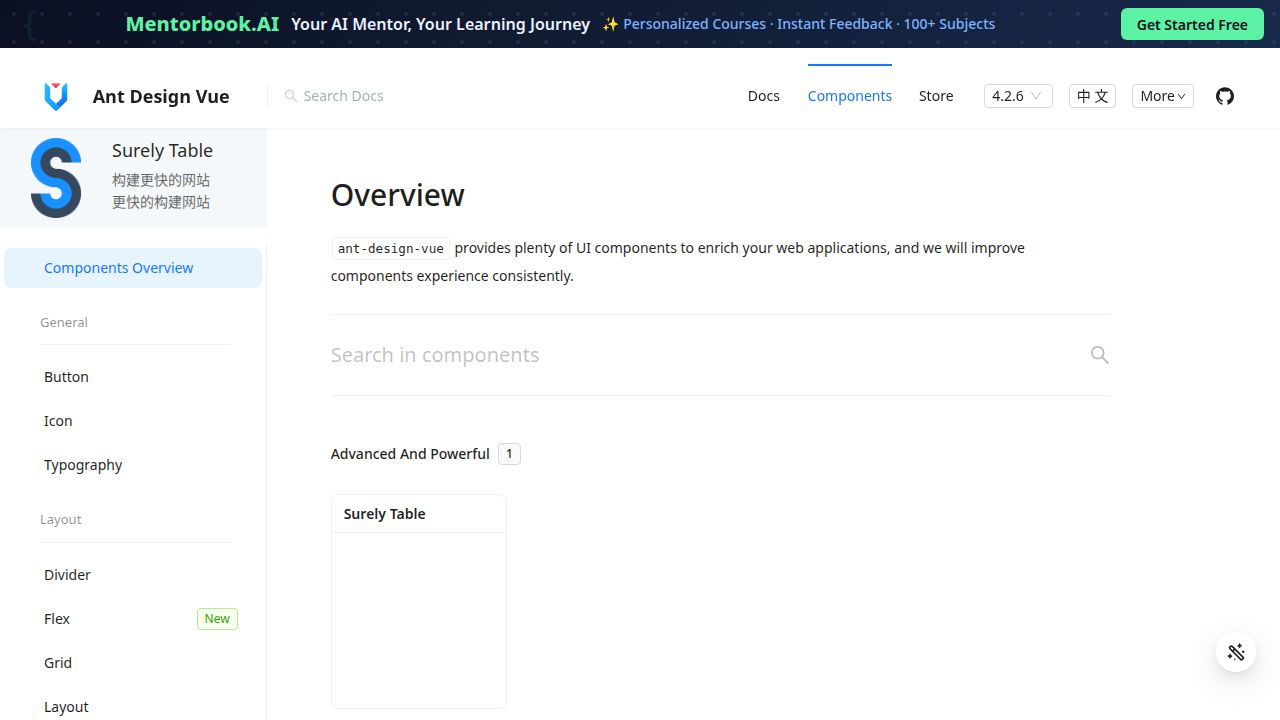
Task: Open the floating theme wand button
Action: pyautogui.click(x=1236, y=652)
